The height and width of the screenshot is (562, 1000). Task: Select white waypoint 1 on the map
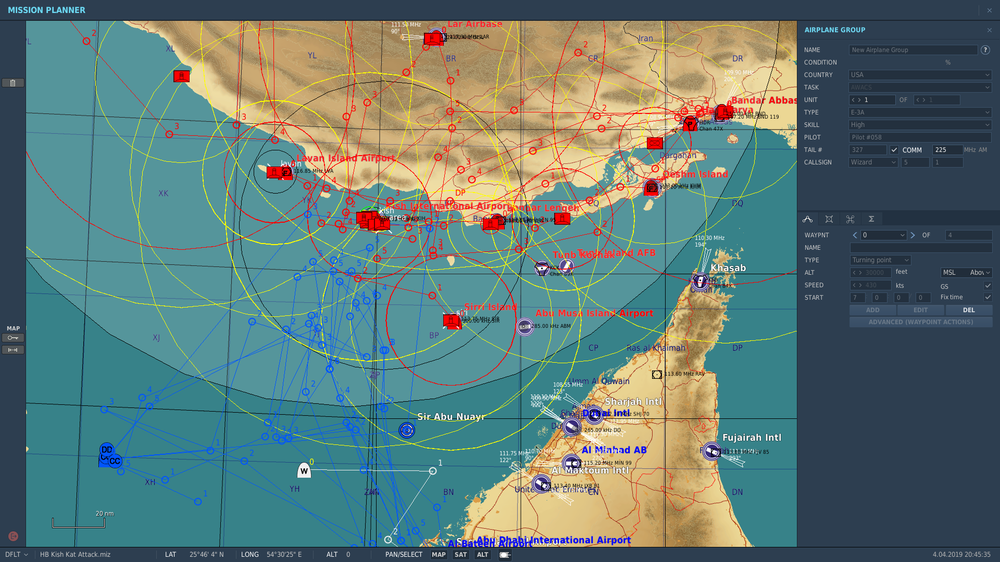[432, 471]
